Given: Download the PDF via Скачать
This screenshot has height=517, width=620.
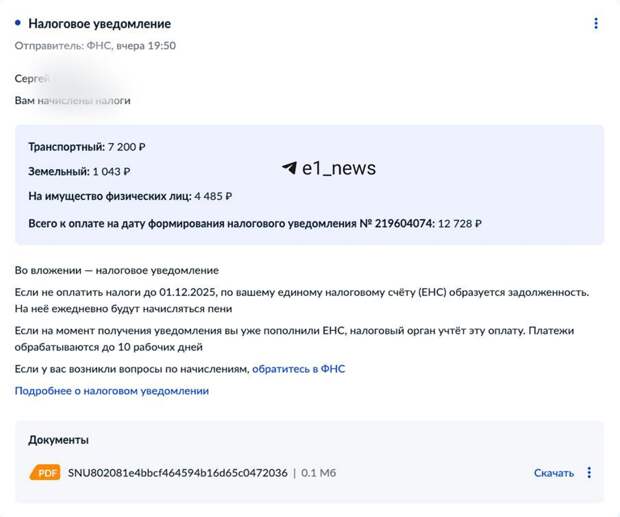Looking at the screenshot, I should [x=554, y=473].
